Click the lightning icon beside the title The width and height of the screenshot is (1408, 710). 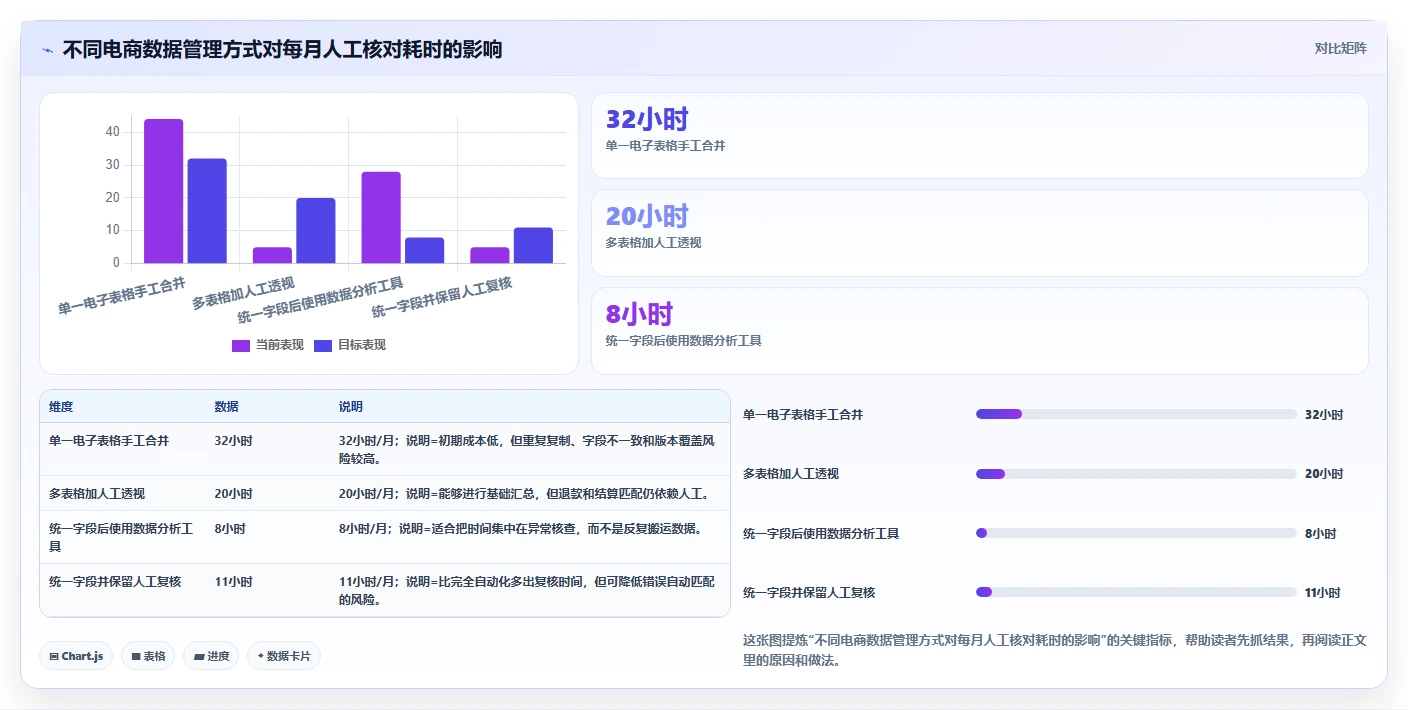47,49
